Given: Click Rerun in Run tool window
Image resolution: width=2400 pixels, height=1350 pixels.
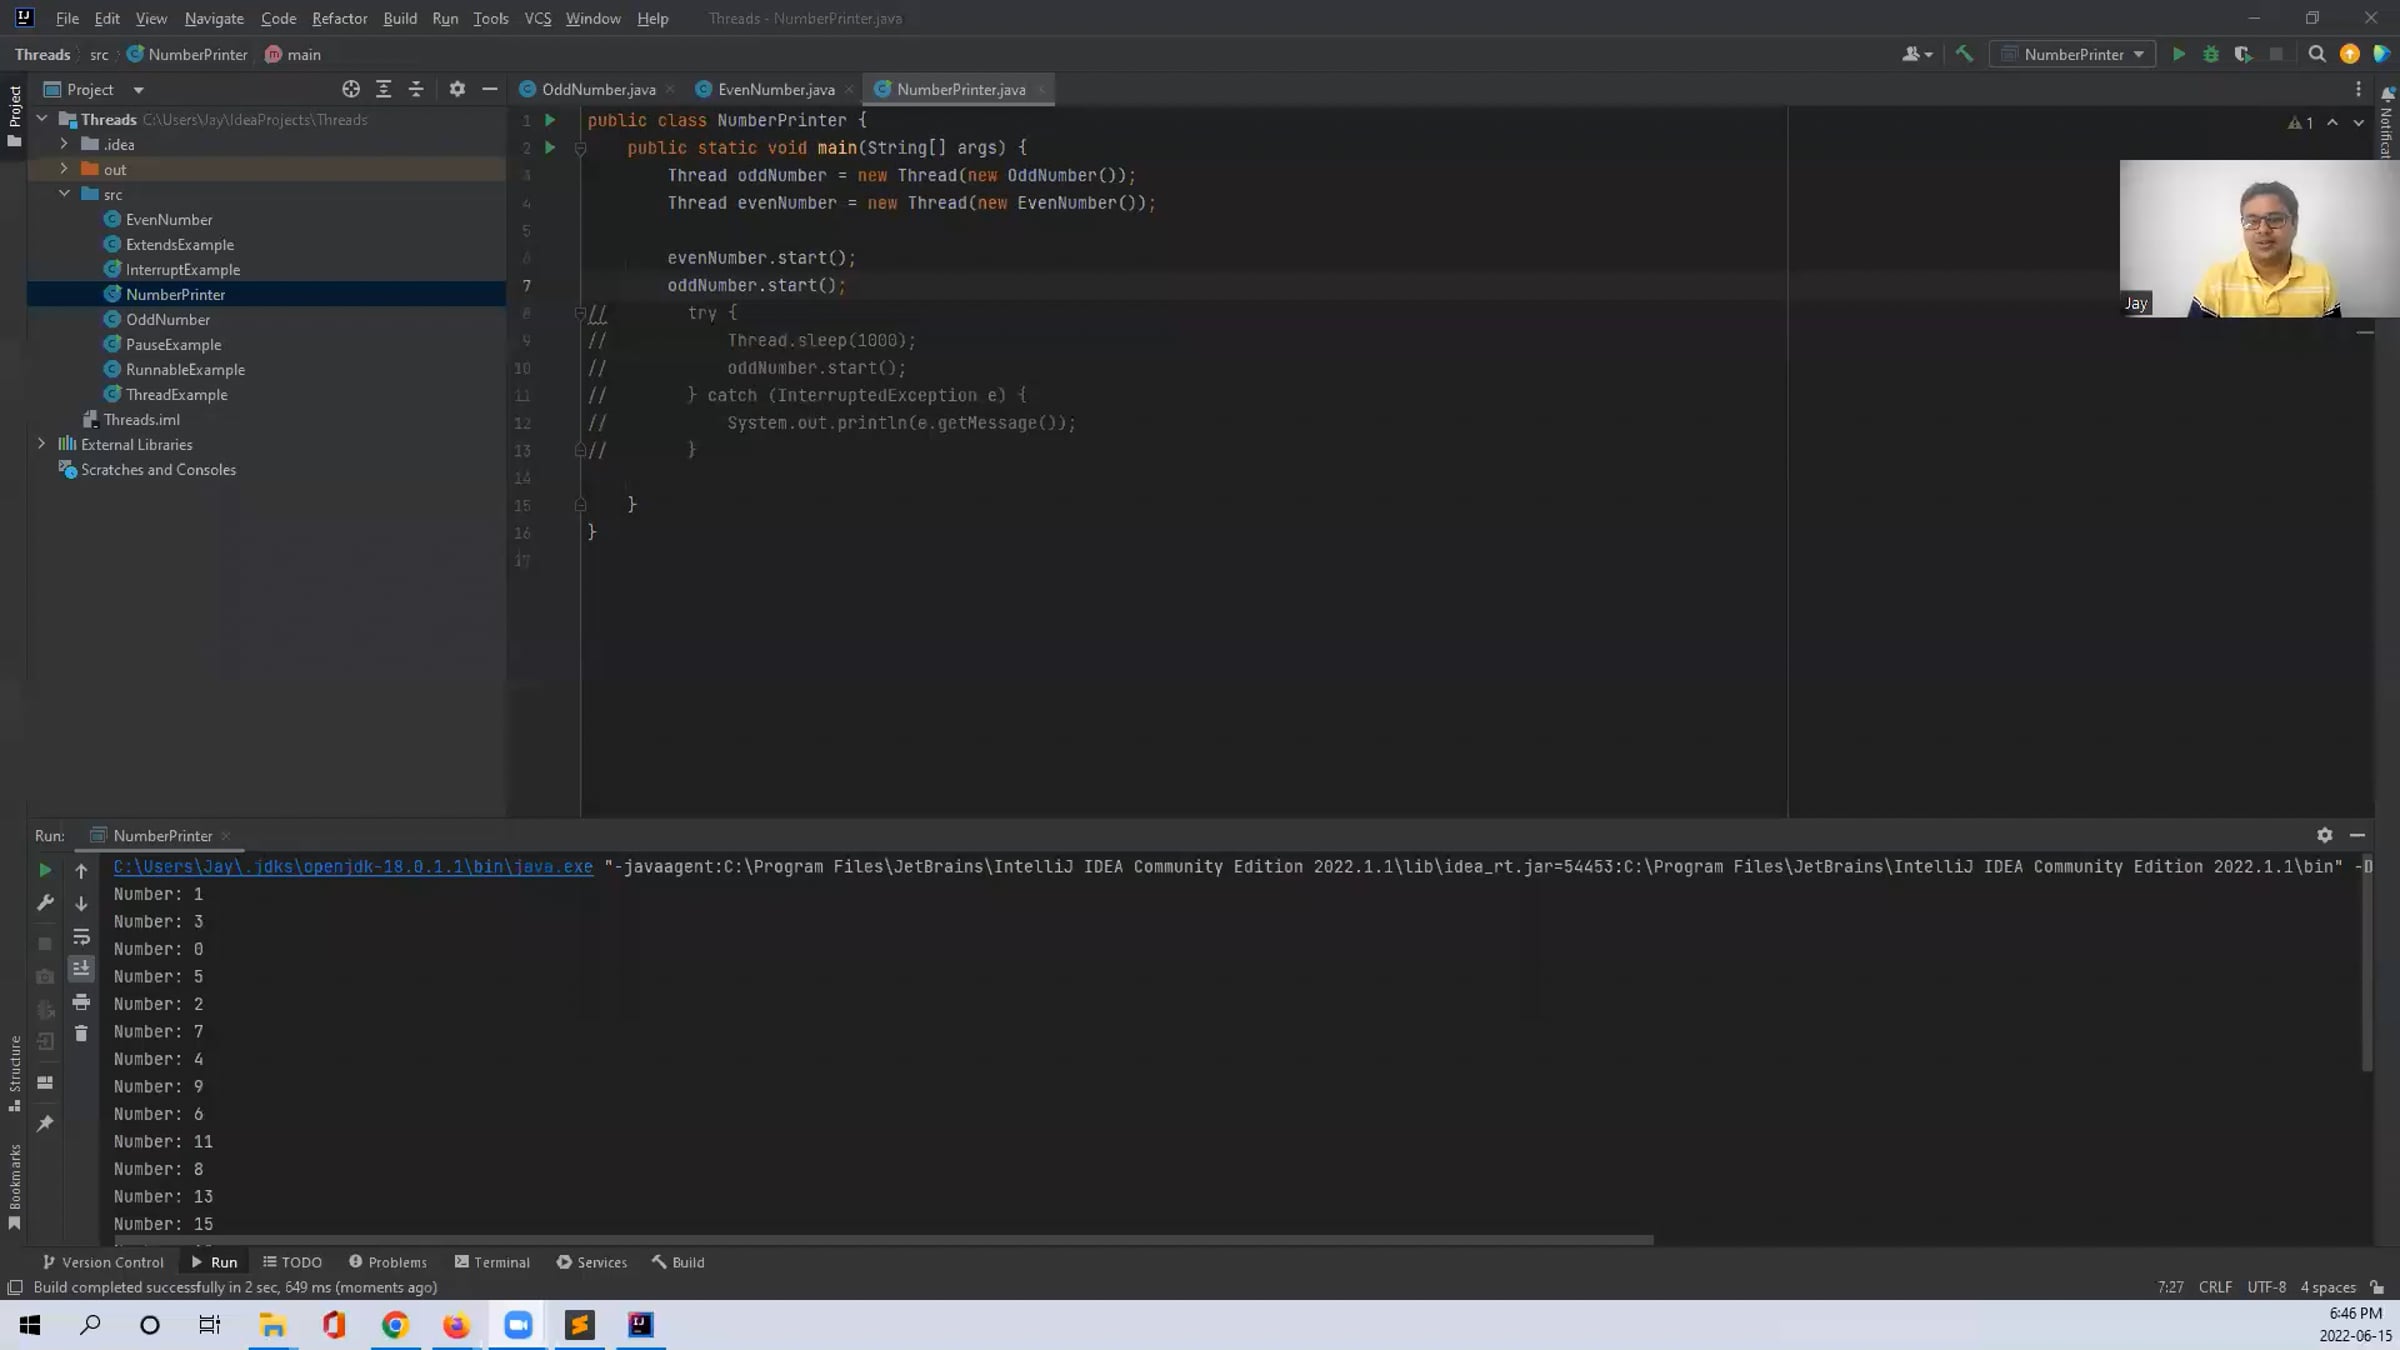Looking at the screenshot, I should [45, 871].
